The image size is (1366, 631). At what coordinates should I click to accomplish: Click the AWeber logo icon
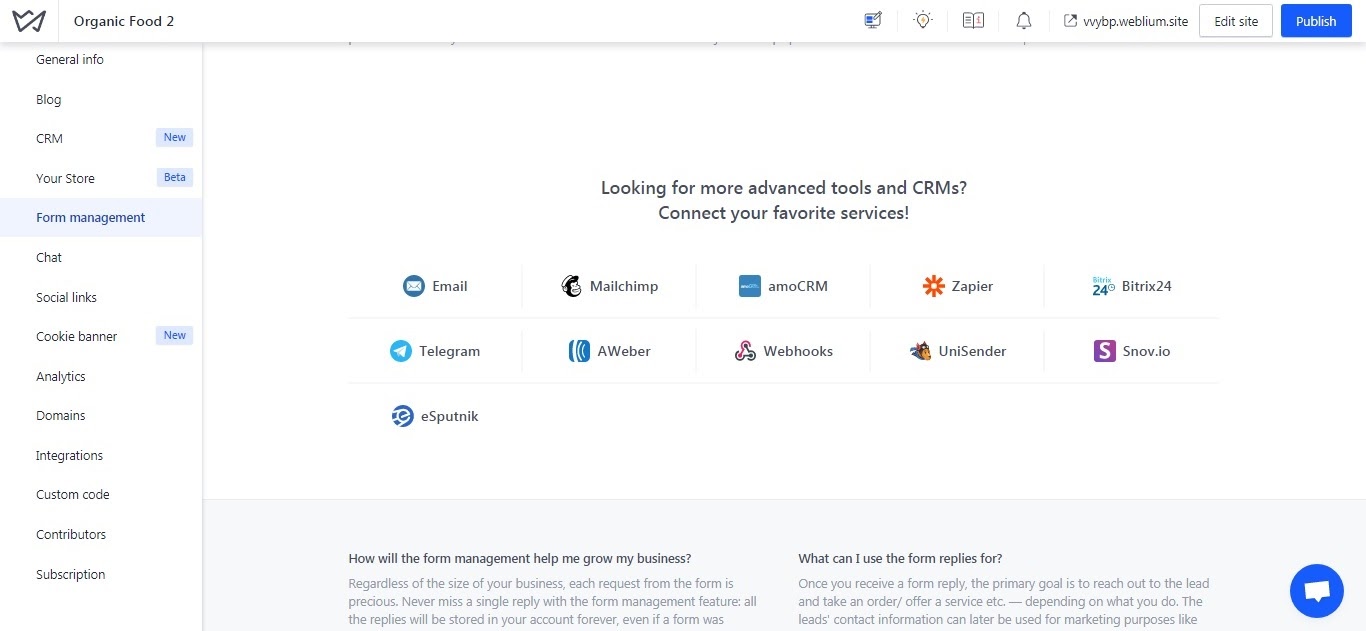coord(579,351)
